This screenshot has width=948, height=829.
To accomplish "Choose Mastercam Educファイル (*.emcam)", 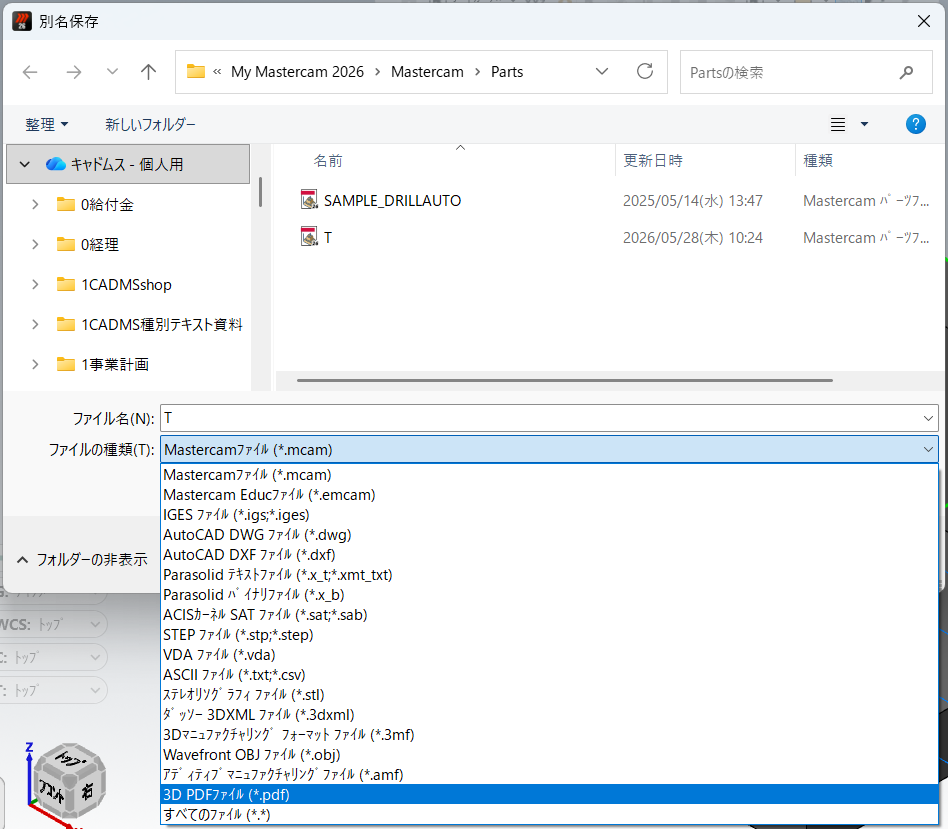I will pyautogui.click(x=549, y=495).
